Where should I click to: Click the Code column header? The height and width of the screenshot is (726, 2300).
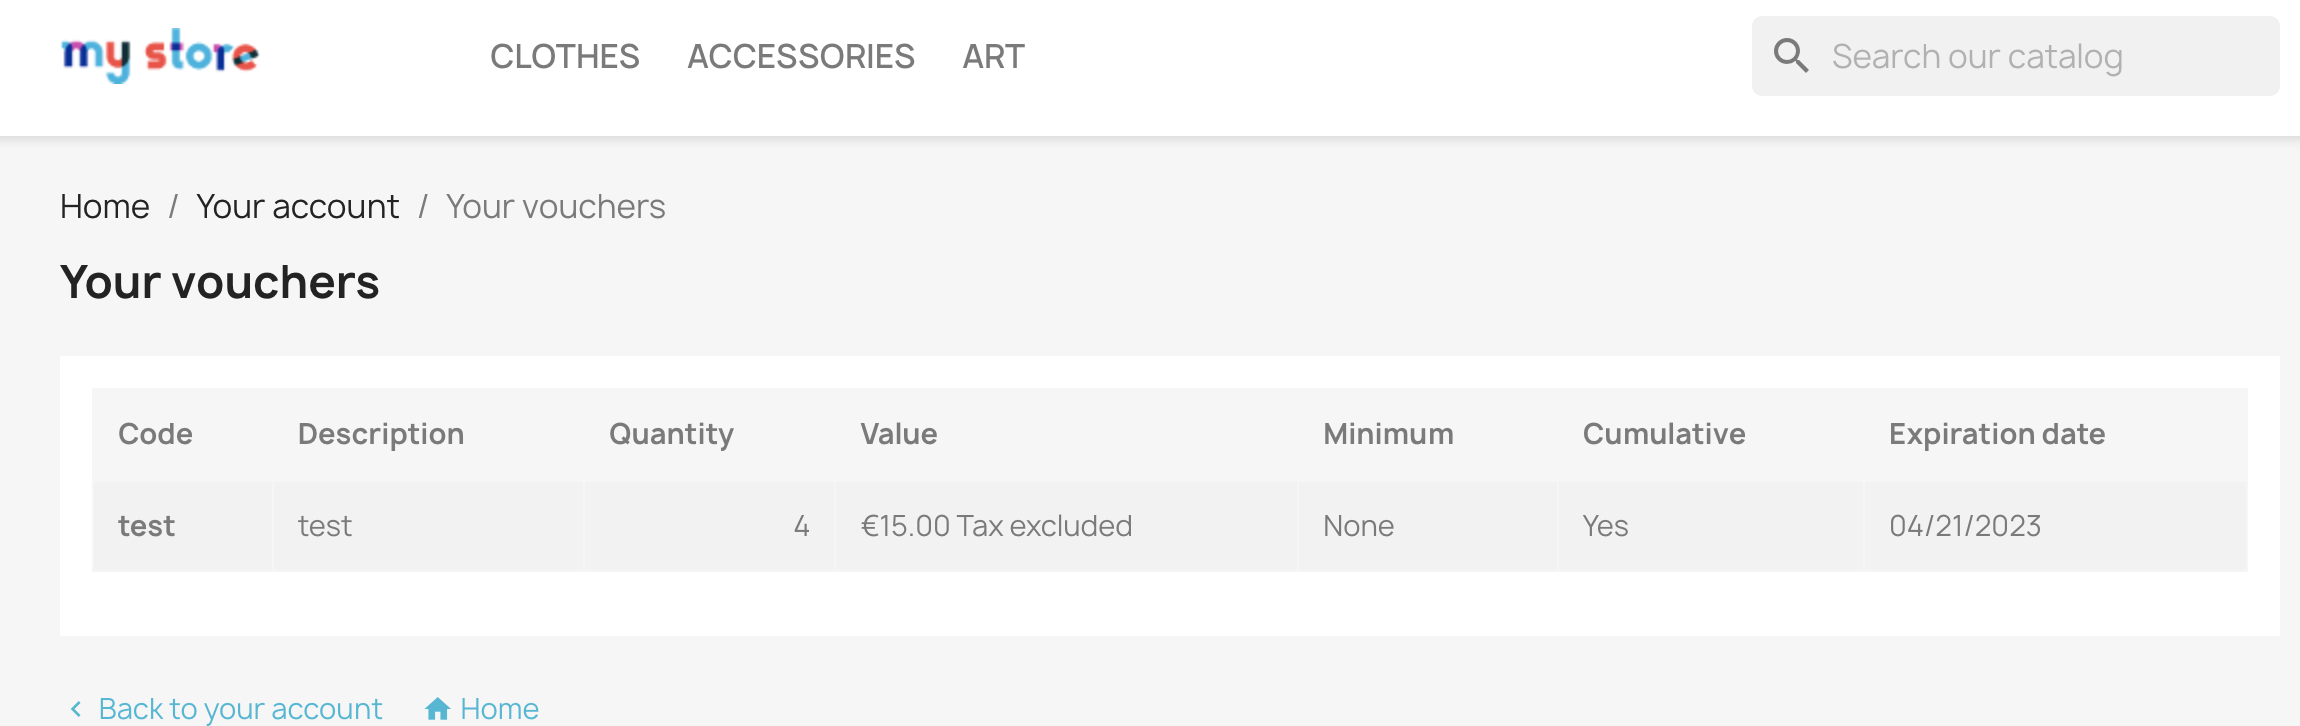155,433
